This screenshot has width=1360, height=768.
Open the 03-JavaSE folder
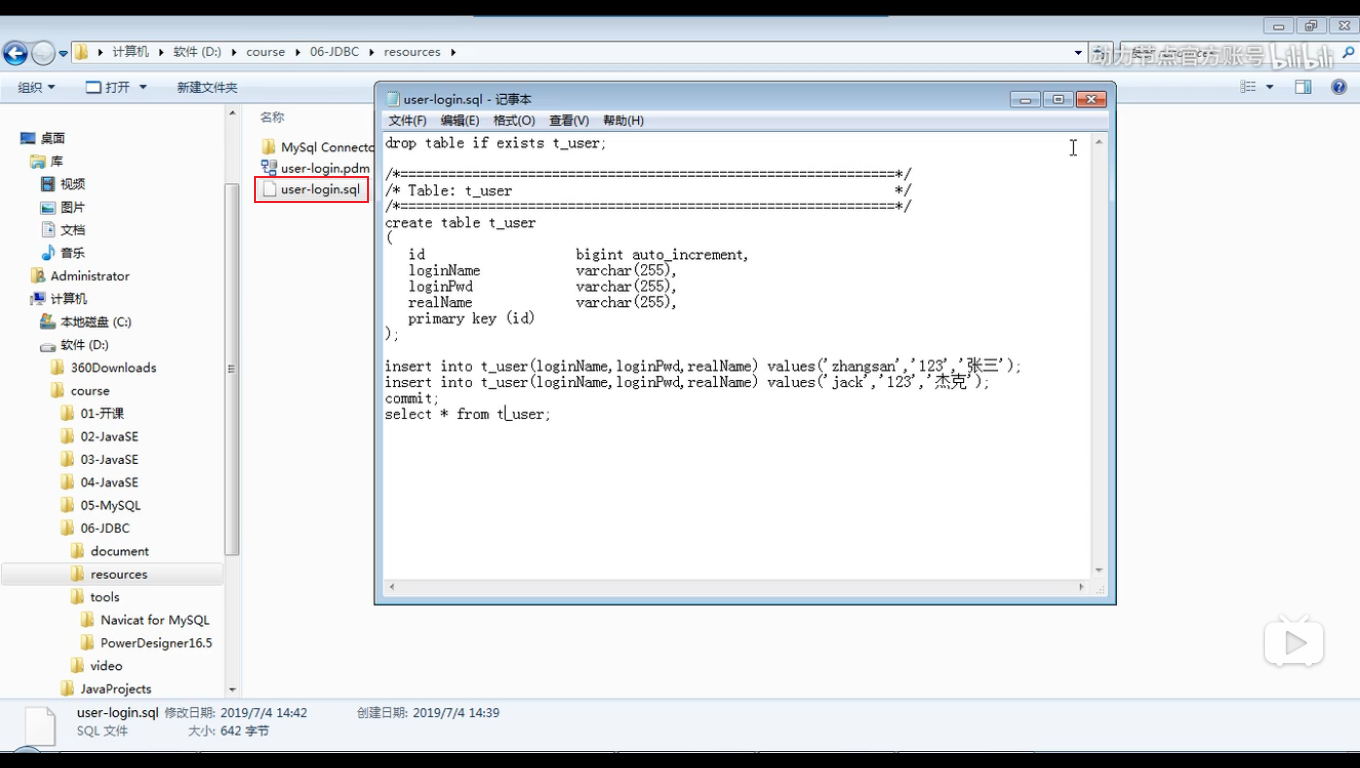pyautogui.click(x=100, y=459)
